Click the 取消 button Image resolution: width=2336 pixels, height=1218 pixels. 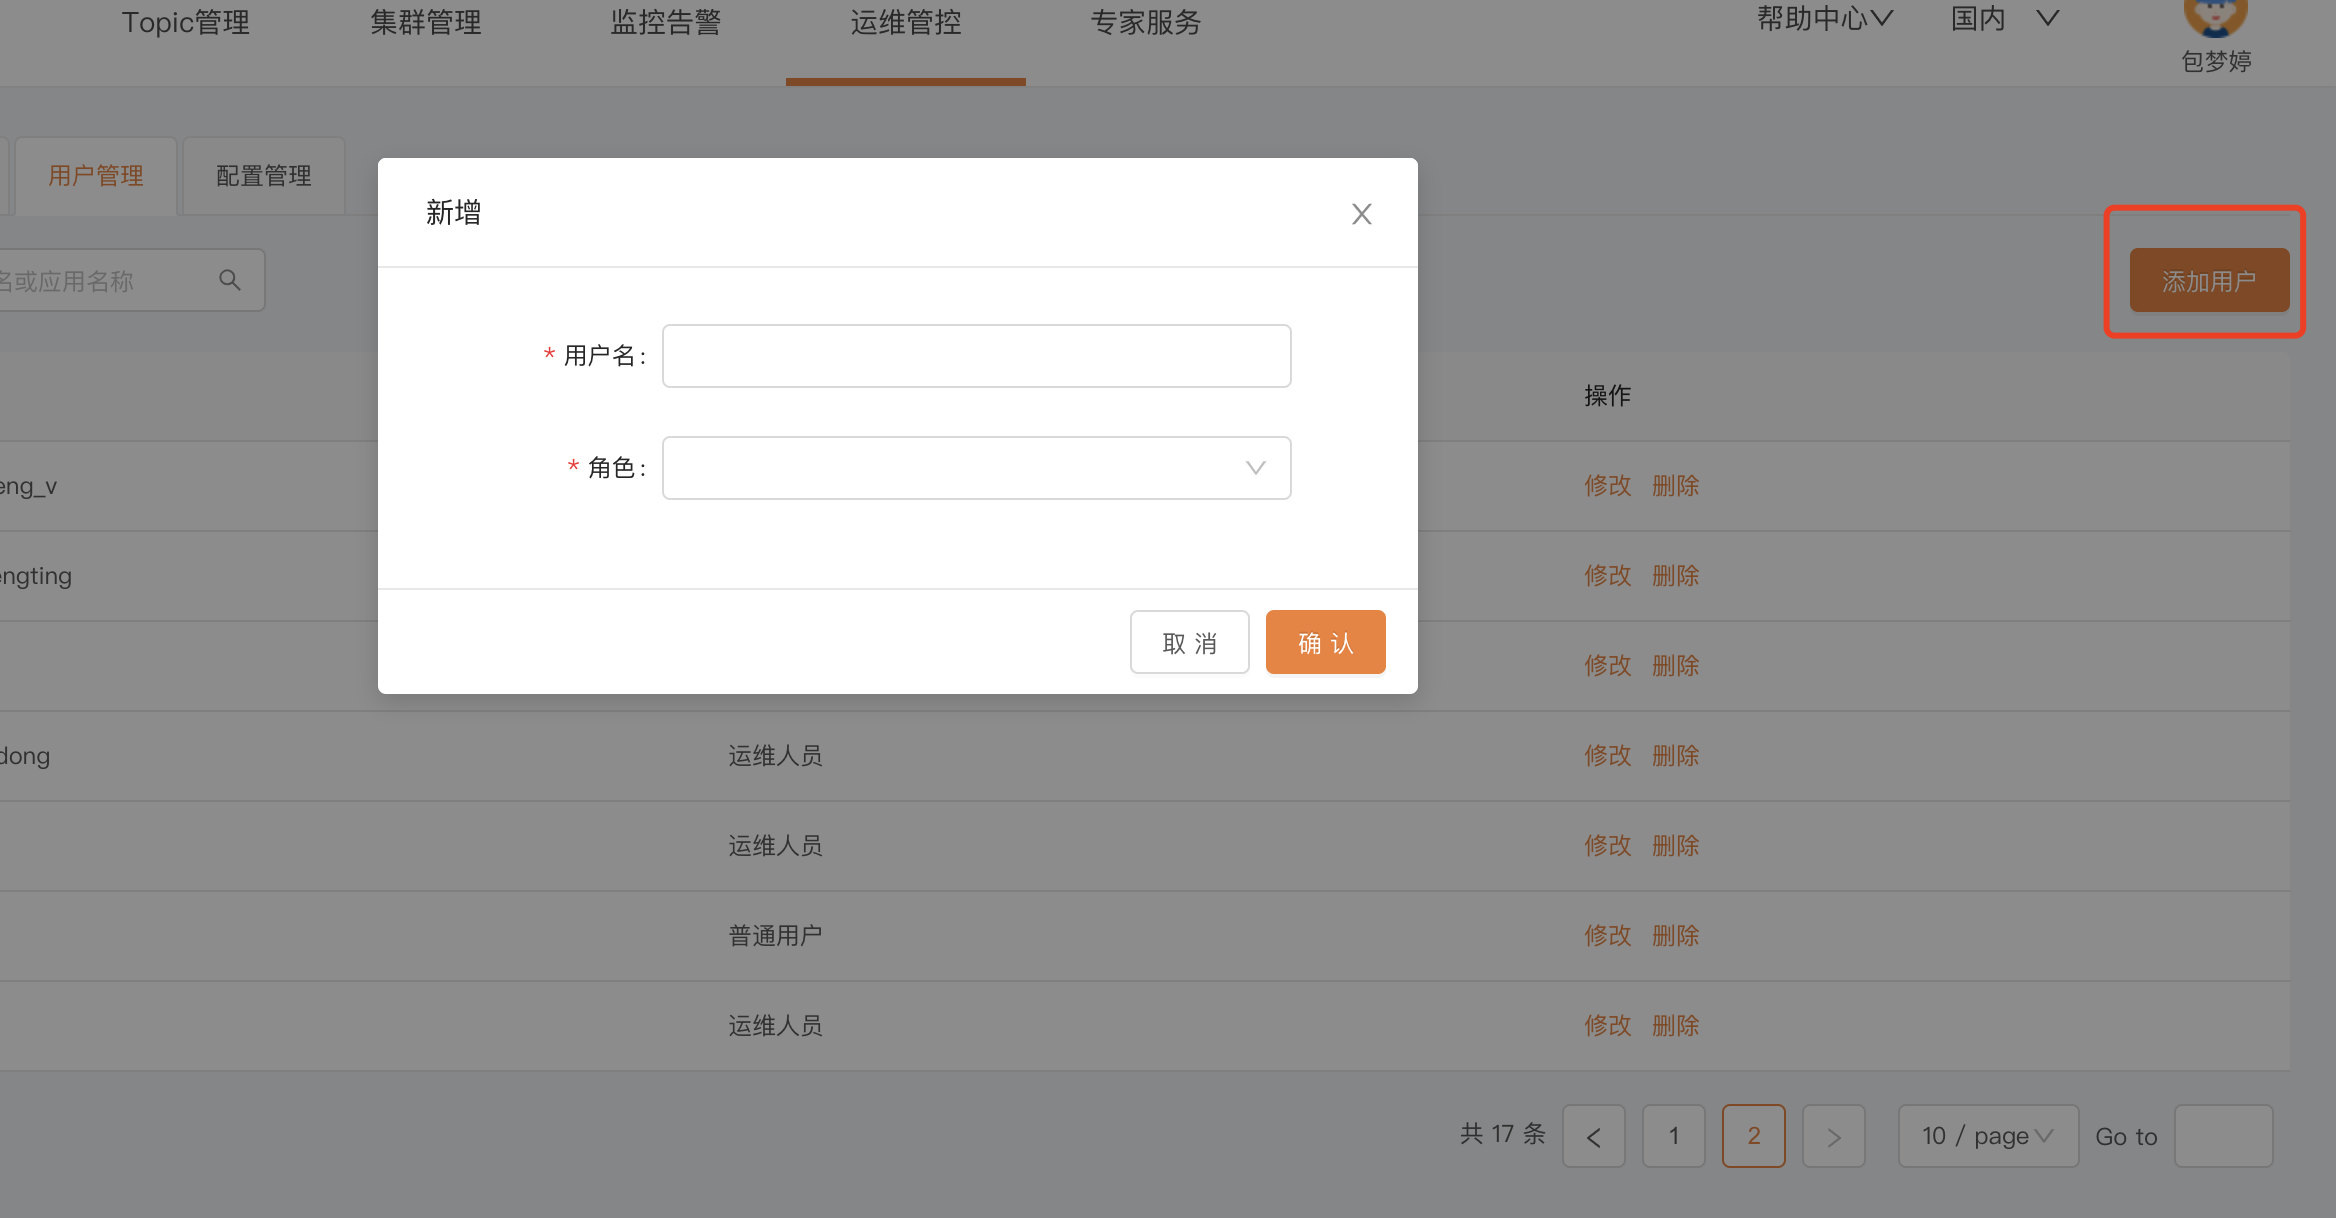(x=1189, y=642)
